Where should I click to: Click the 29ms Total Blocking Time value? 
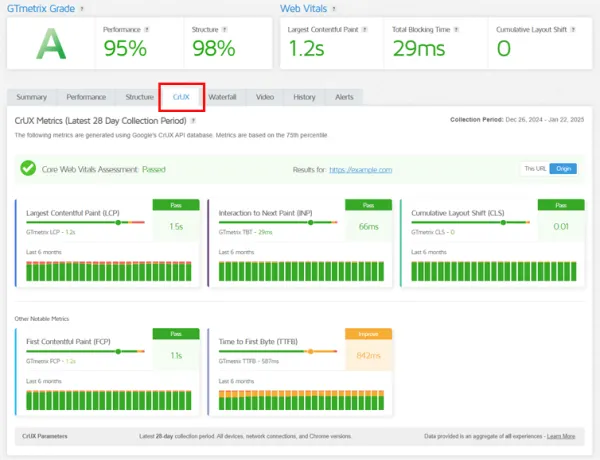[419, 49]
